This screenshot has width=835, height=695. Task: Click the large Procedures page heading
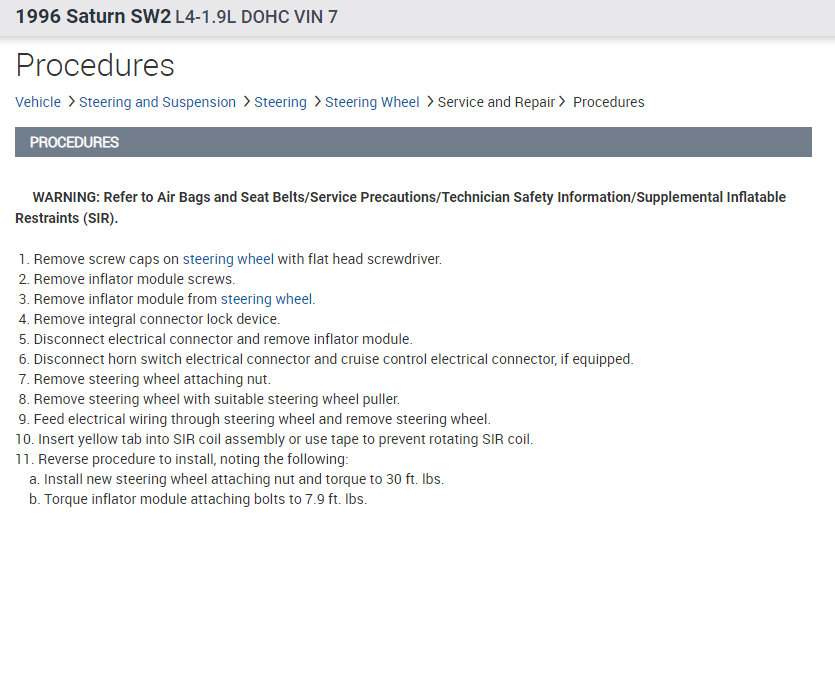[x=95, y=66]
